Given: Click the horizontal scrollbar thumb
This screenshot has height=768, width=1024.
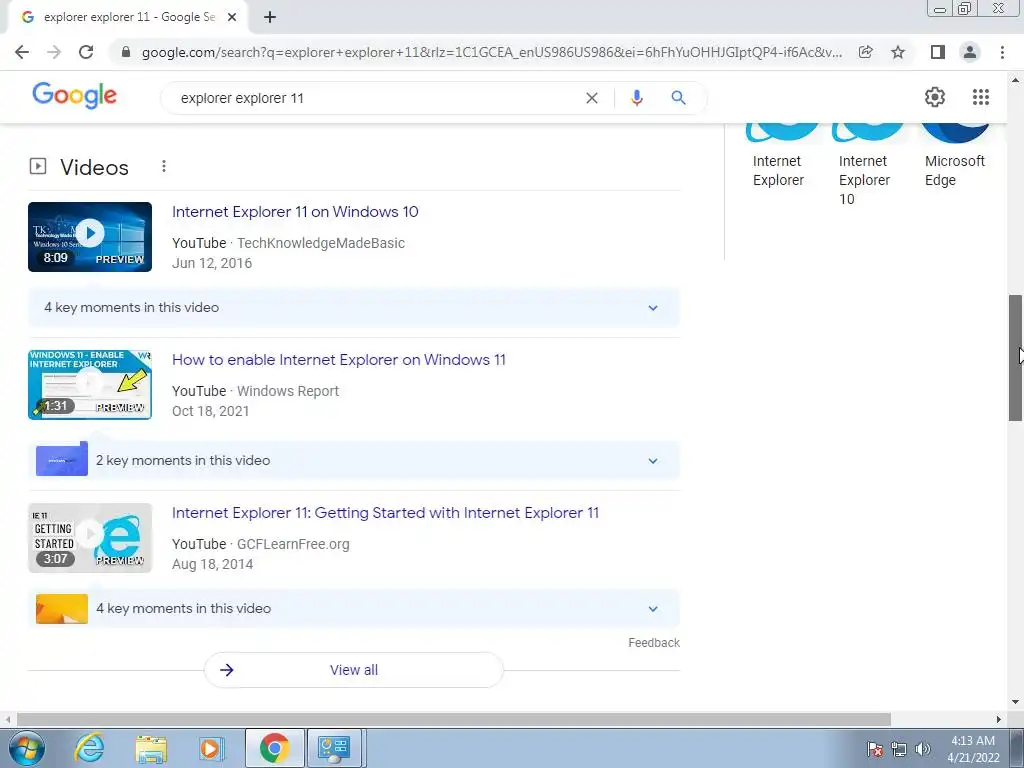Looking at the screenshot, I should coord(454,719).
